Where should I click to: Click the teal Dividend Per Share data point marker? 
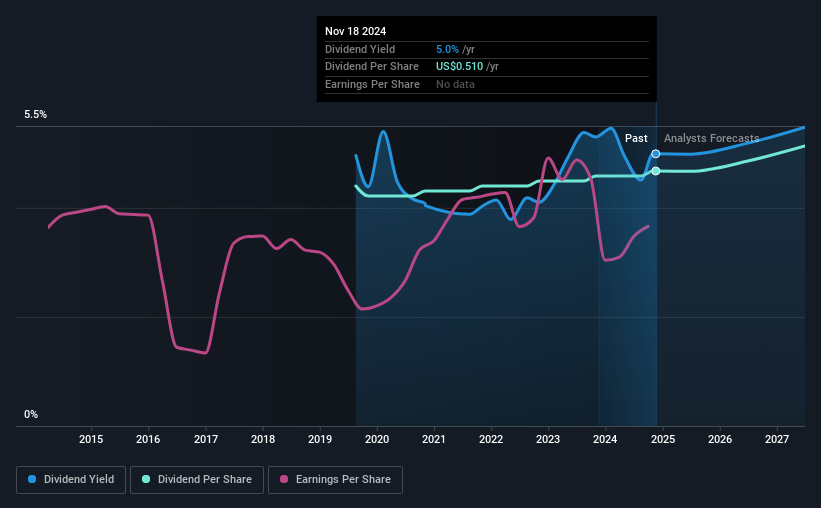pyautogui.click(x=656, y=171)
